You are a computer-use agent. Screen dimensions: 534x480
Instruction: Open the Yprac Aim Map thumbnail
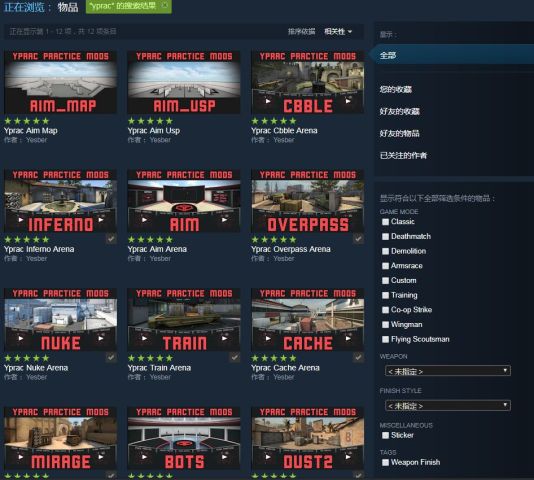click(x=61, y=82)
